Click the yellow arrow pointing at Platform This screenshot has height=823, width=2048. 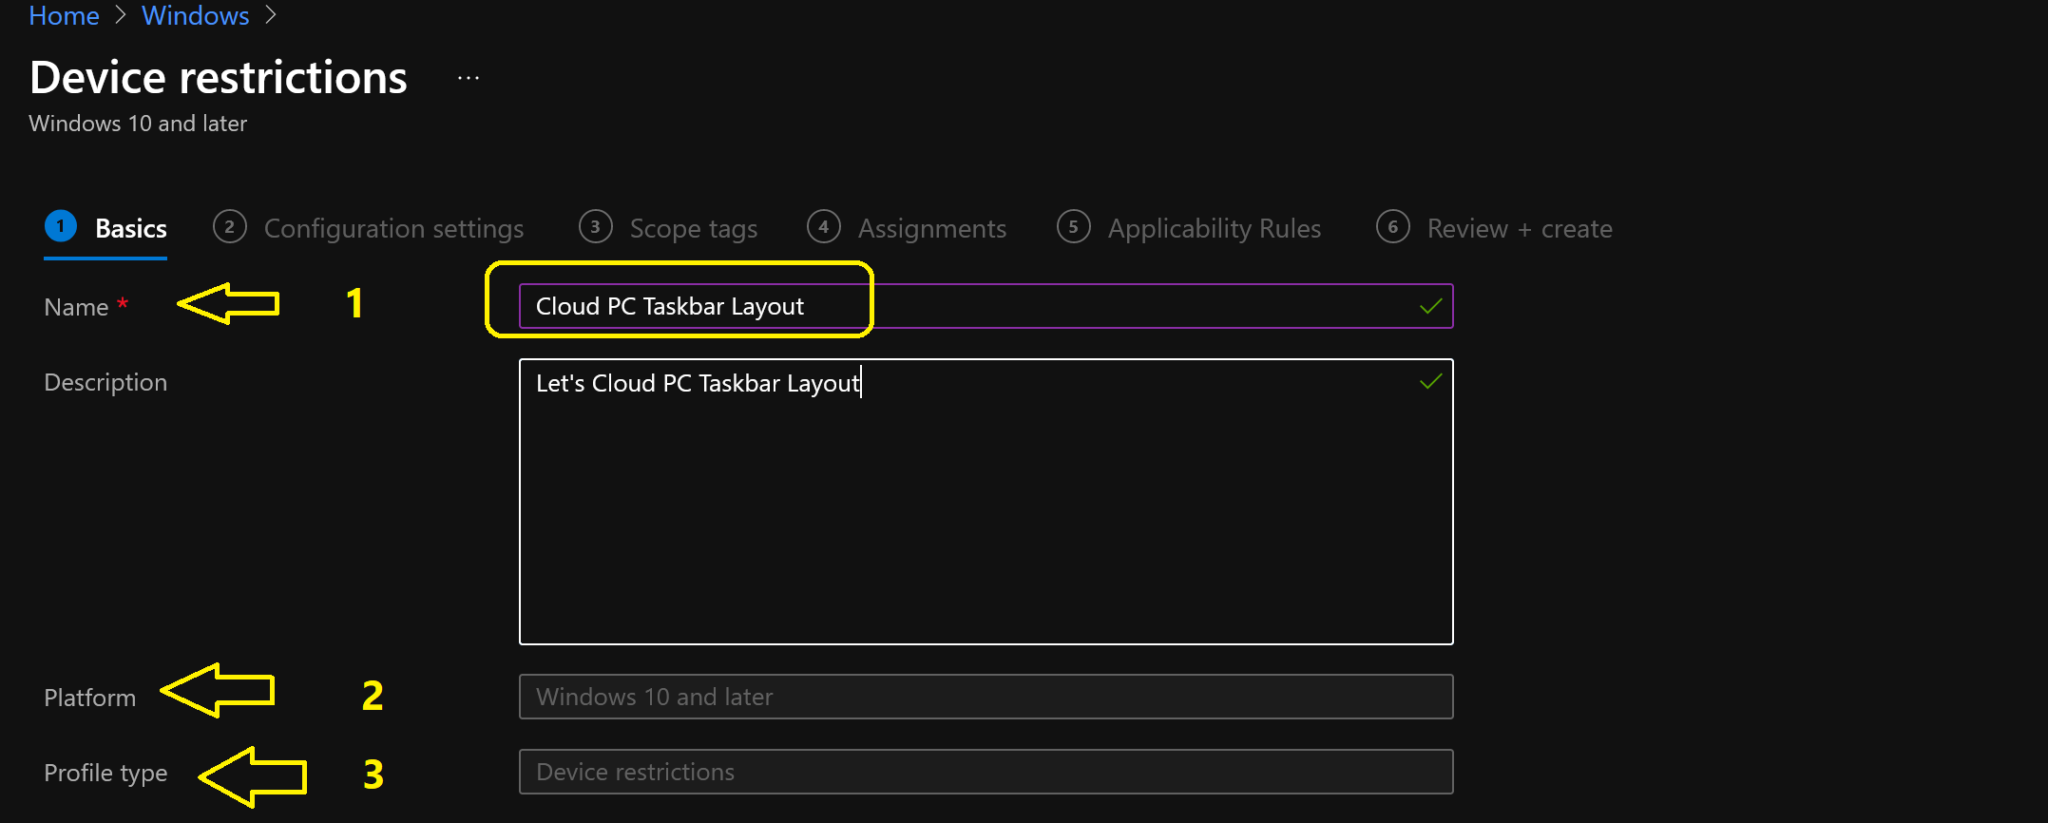point(218,690)
